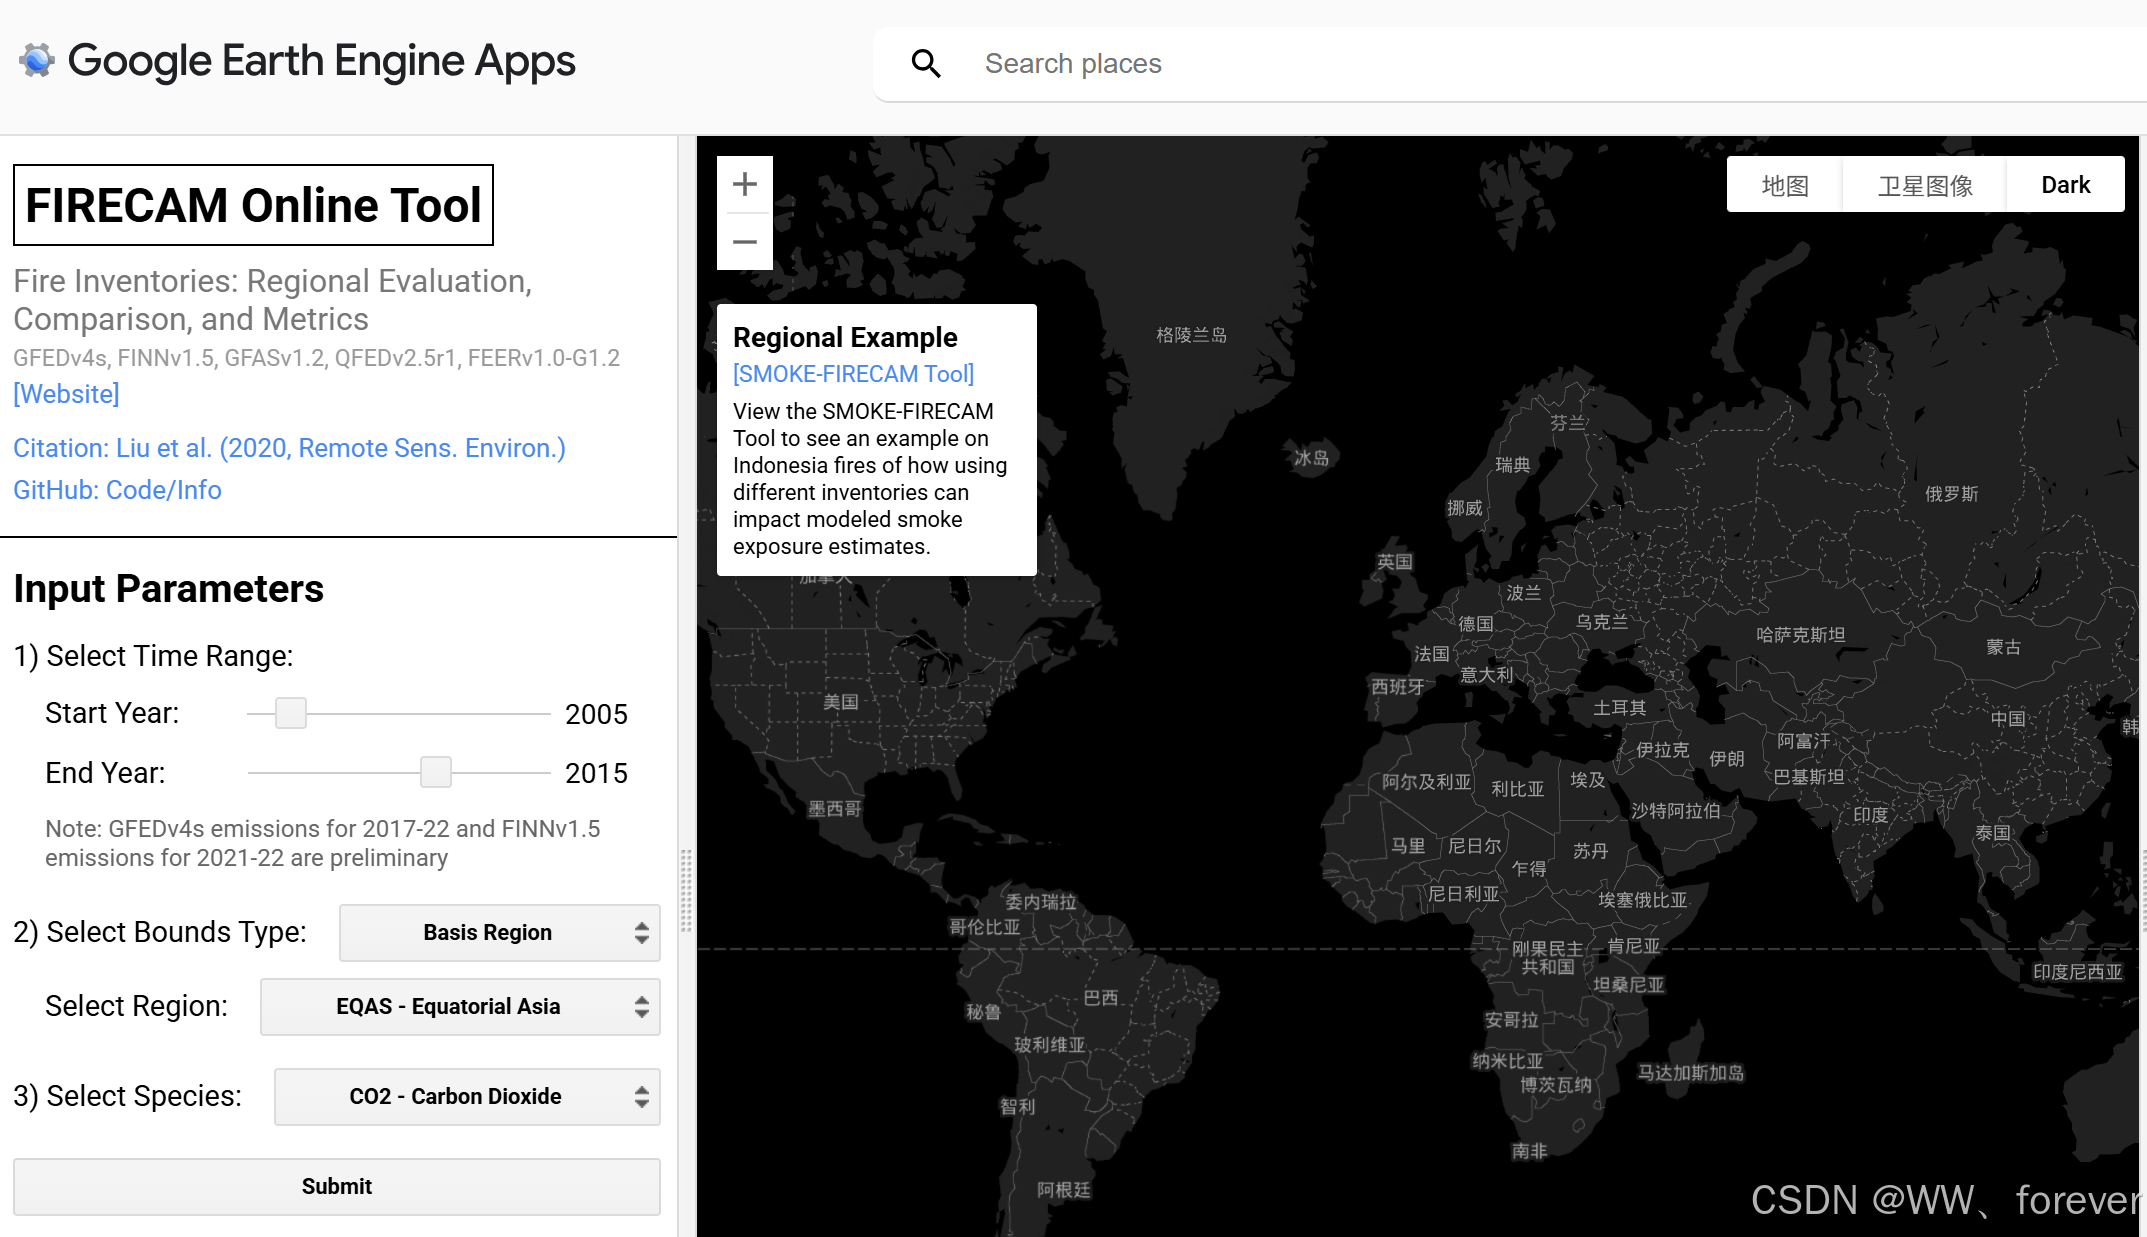Click the 智利 label on the map
The height and width of the screenshot is (1237, 2147).
(x=1018, y=1107)
